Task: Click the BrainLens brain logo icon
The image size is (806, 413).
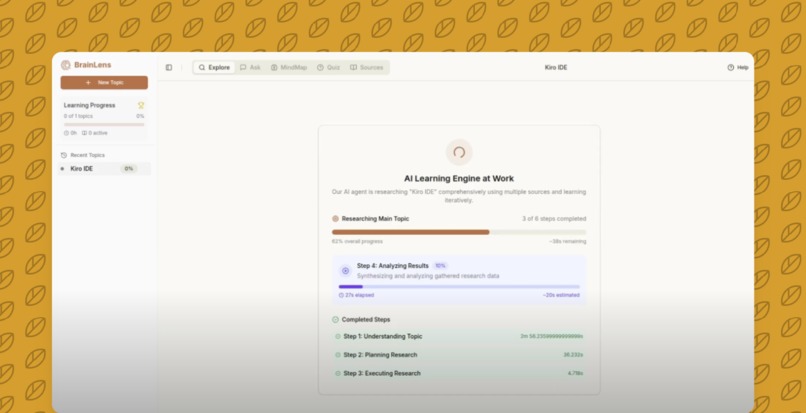Action: tap(65, 65)
